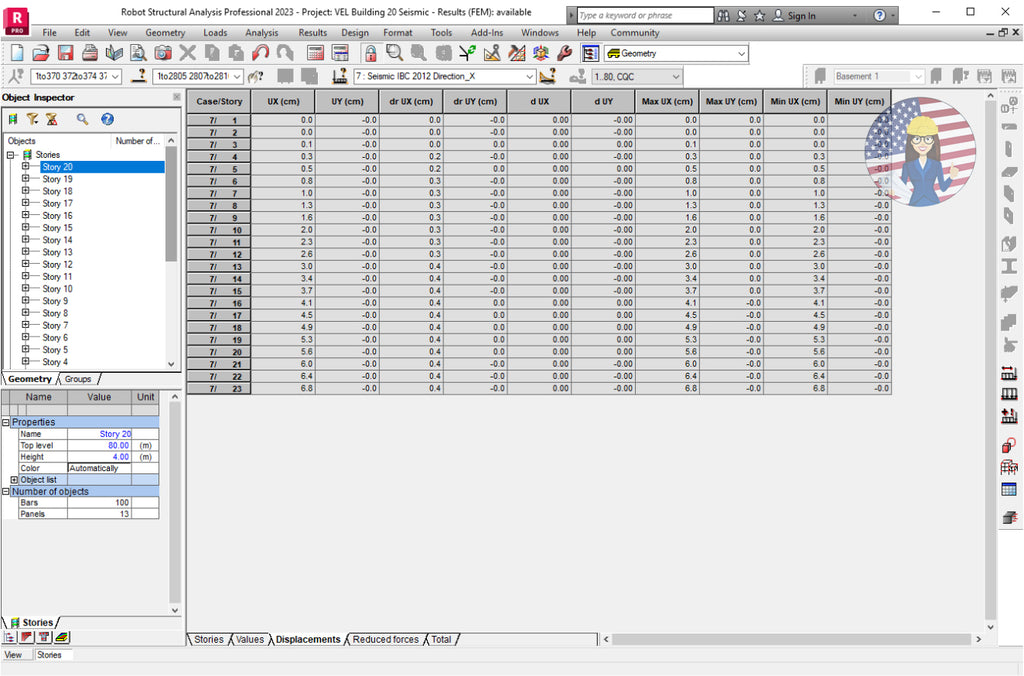Open the Basement 1 dropdown near top right
Screen dimensions: 1024x676
(917, 75)
